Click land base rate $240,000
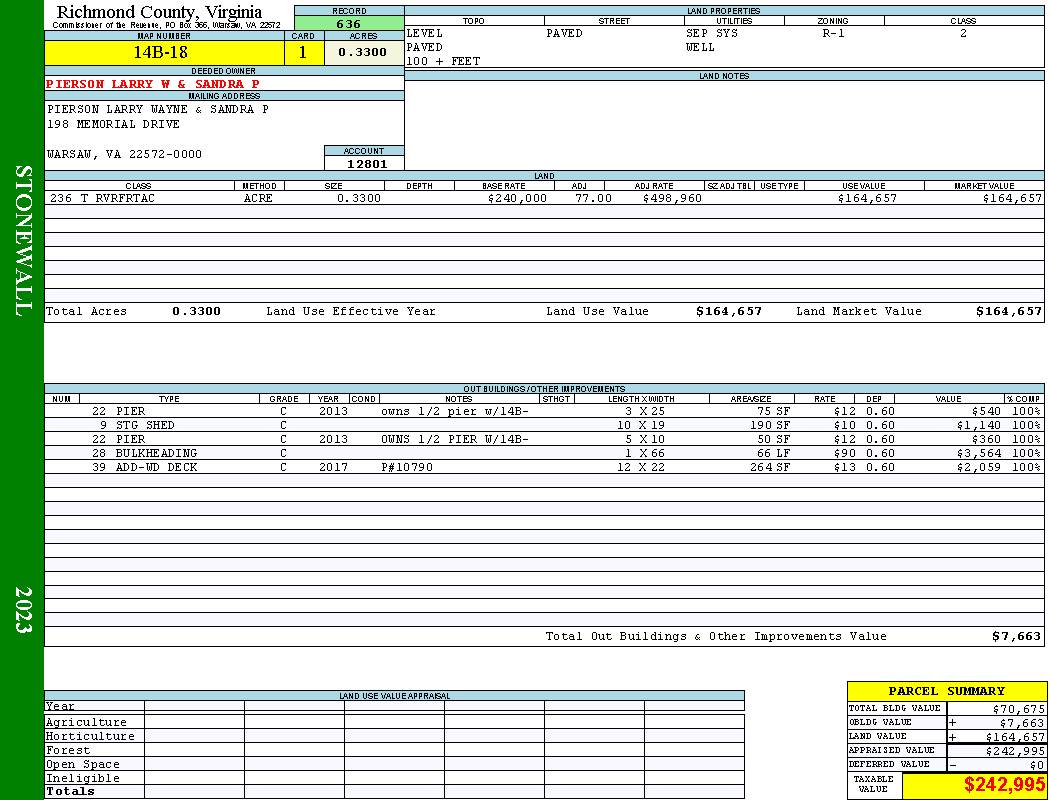 coord(517,198)
